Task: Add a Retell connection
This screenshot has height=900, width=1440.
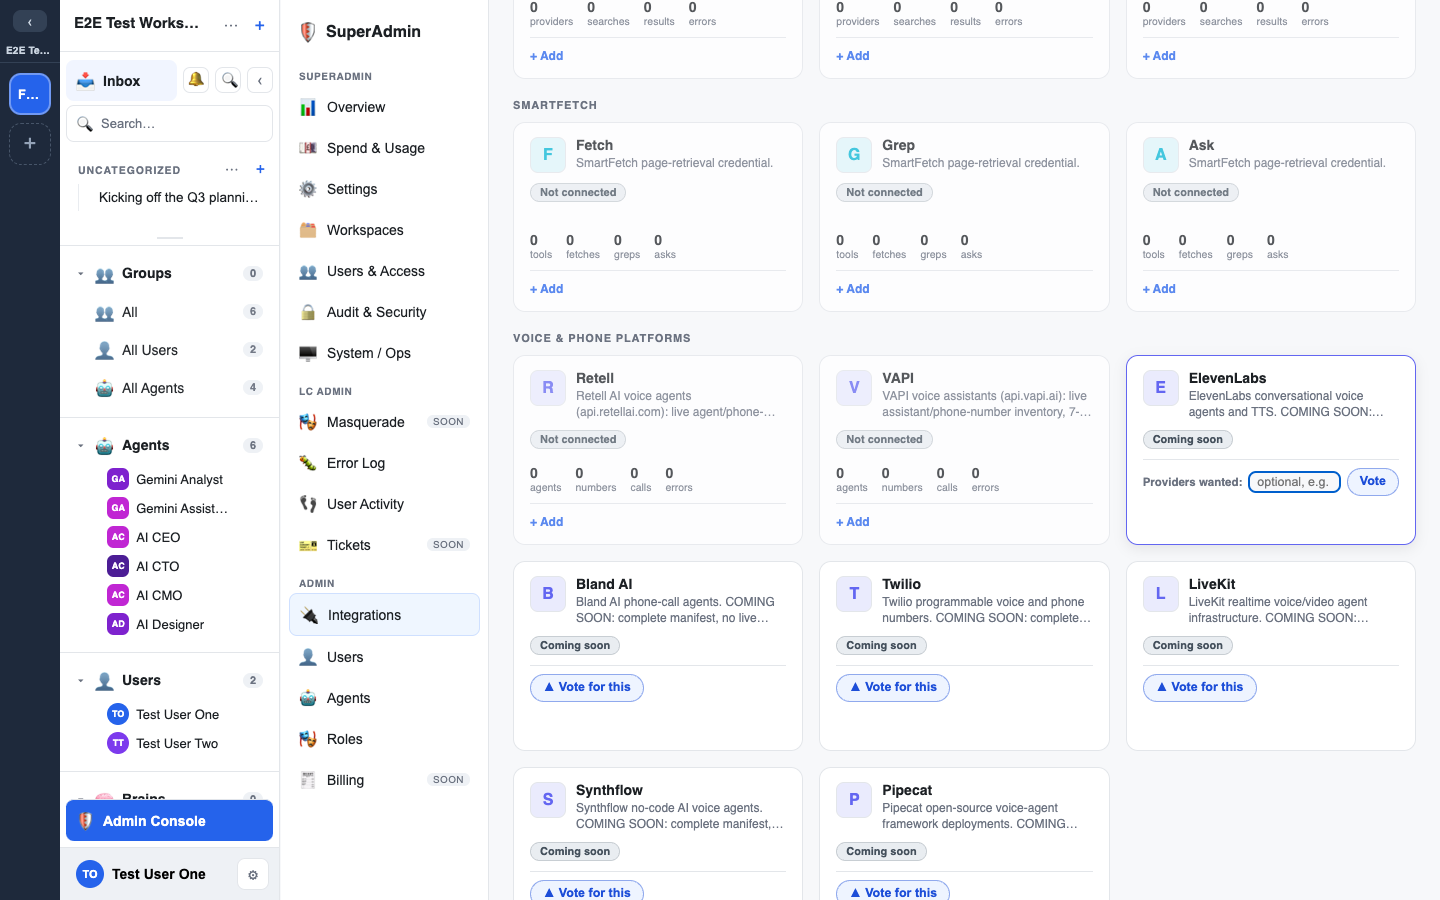Action: (x=547, y=522)
